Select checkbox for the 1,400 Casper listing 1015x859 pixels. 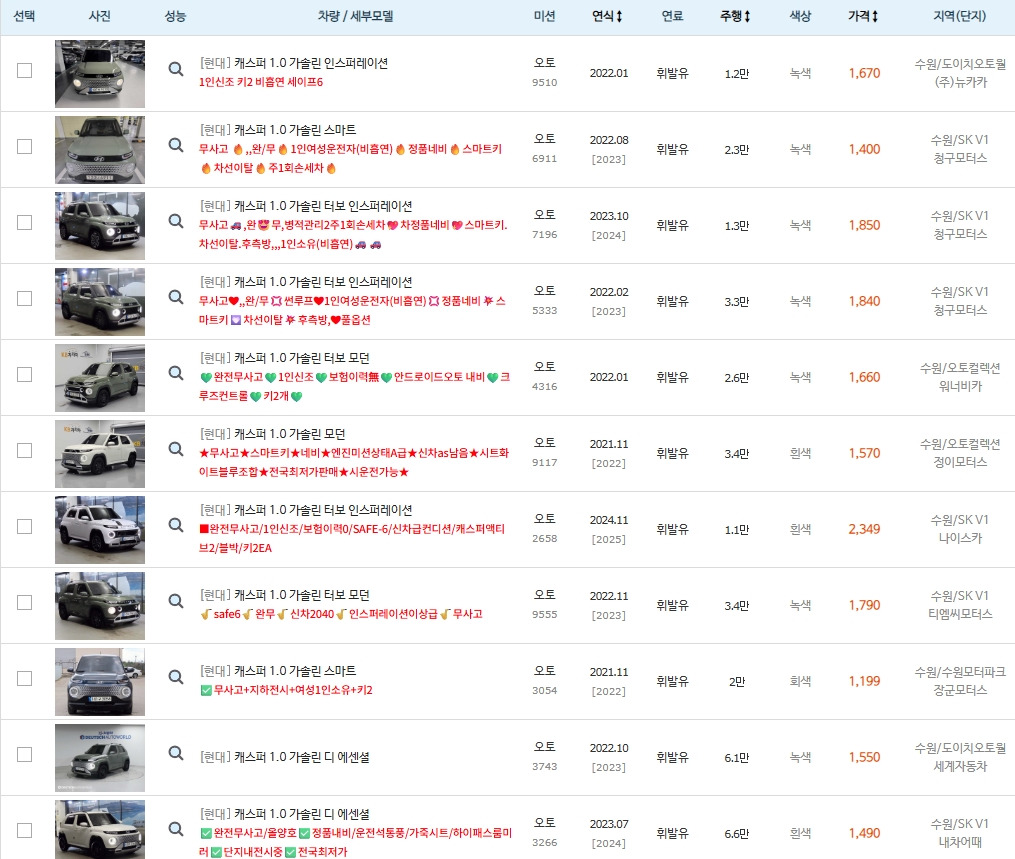(25, 146)
